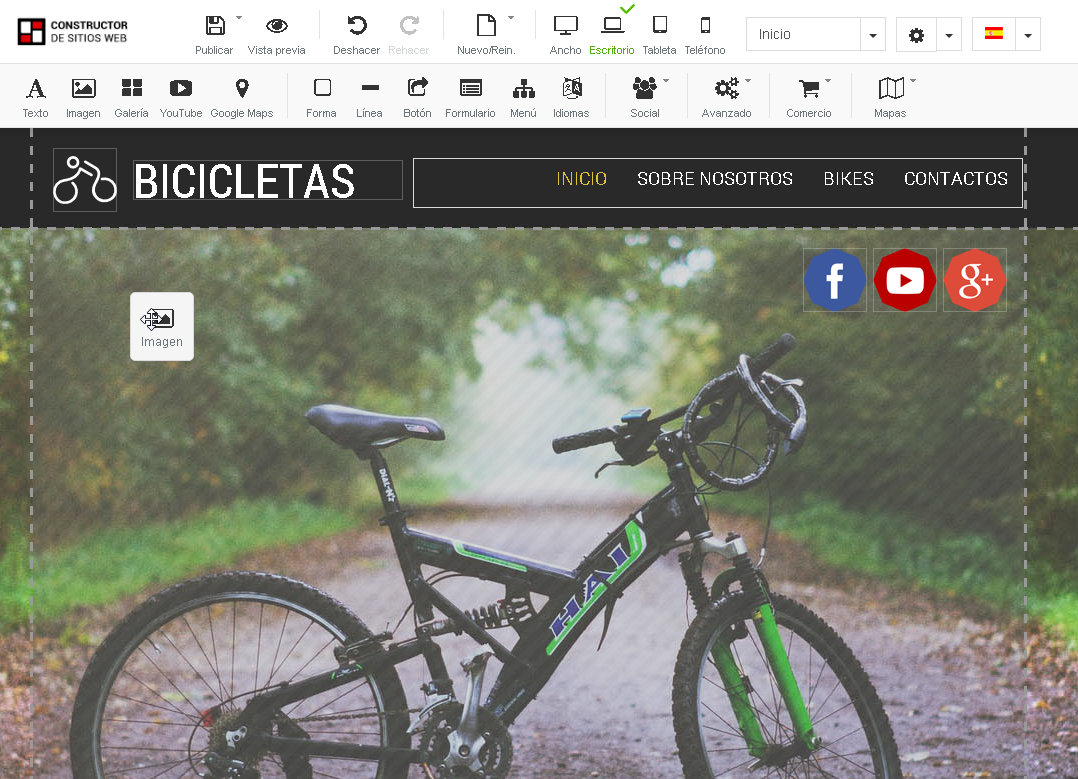Screen dimensions: 1078x779
Task: Add a Forma shape element
Action: (321, 98)
